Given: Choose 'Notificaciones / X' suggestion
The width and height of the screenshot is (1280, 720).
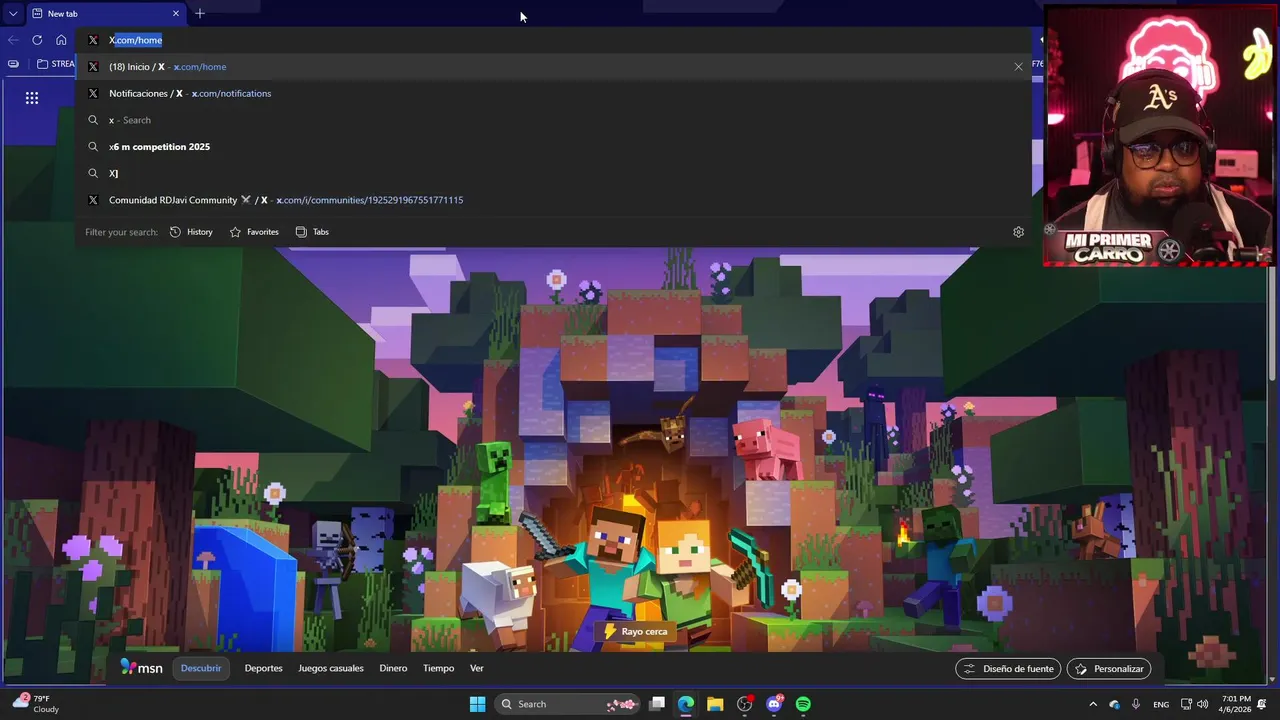Looking at the screenshot, I should coord(553,93).
